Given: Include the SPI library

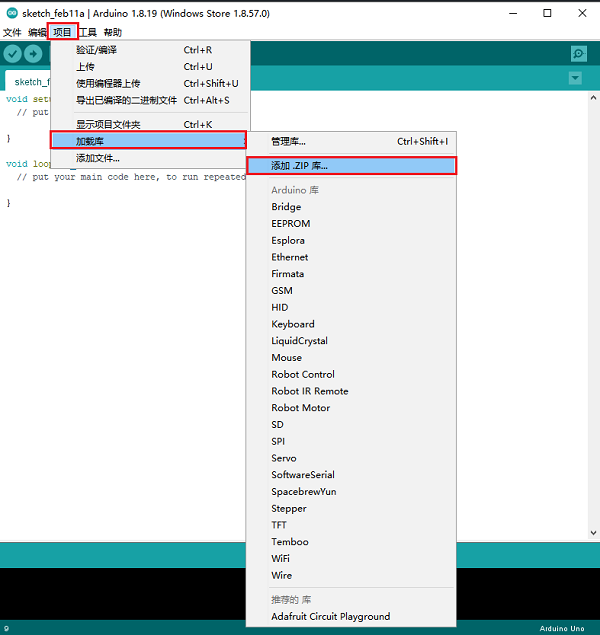Looking at the screenshot, I should point(351,441).
